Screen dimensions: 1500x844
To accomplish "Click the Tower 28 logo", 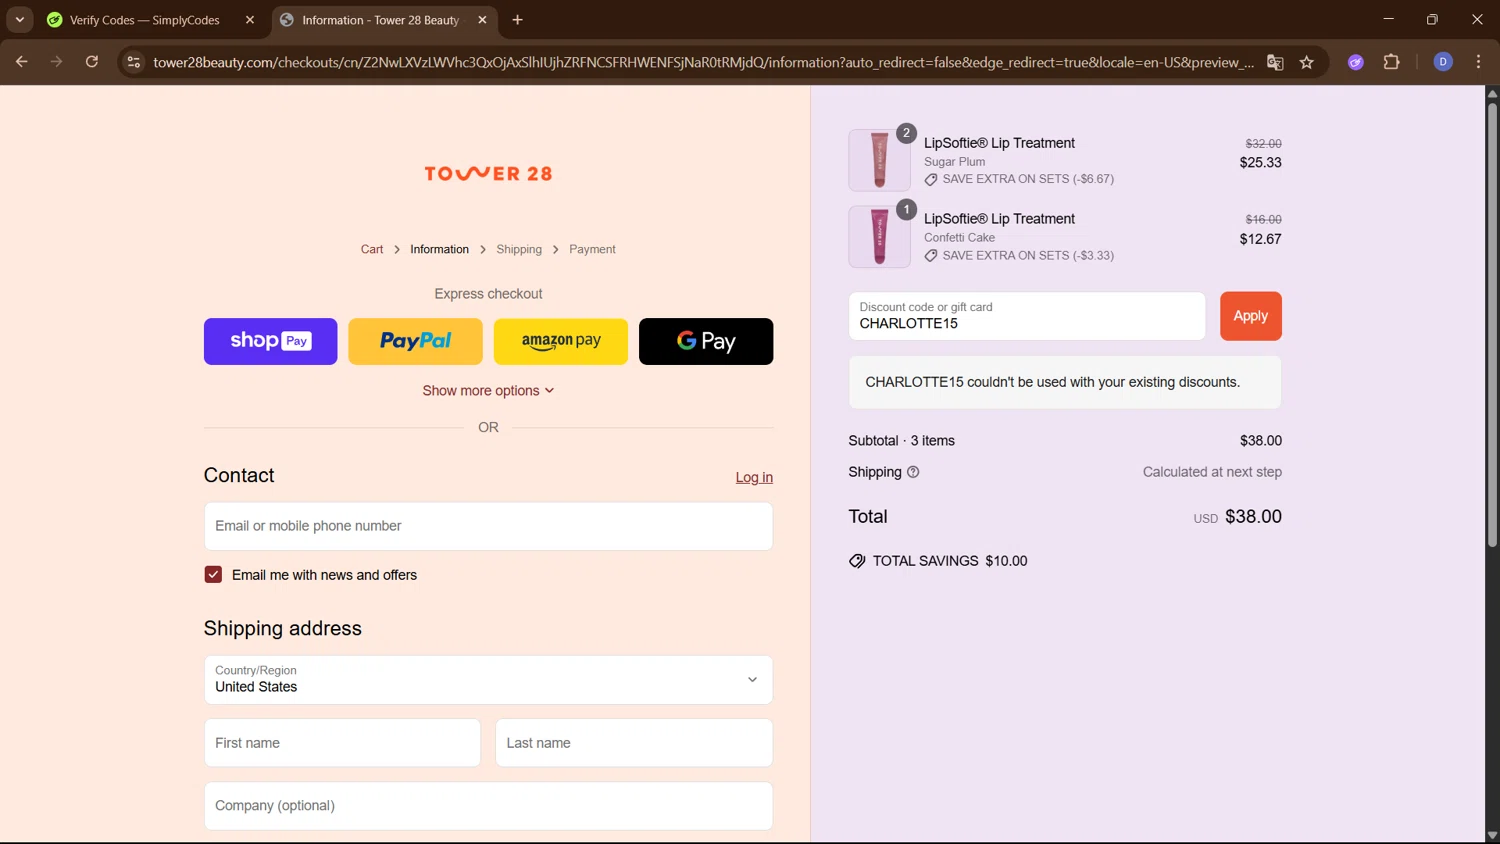I will (x=488, y=174).
